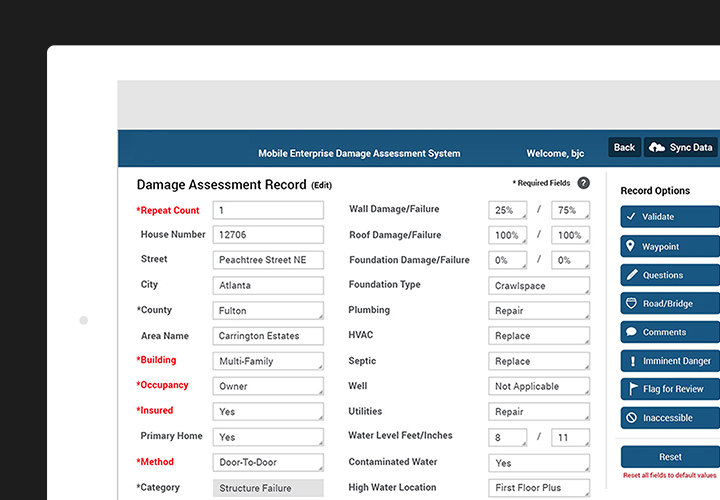Click the House Number field 12706

268,235
